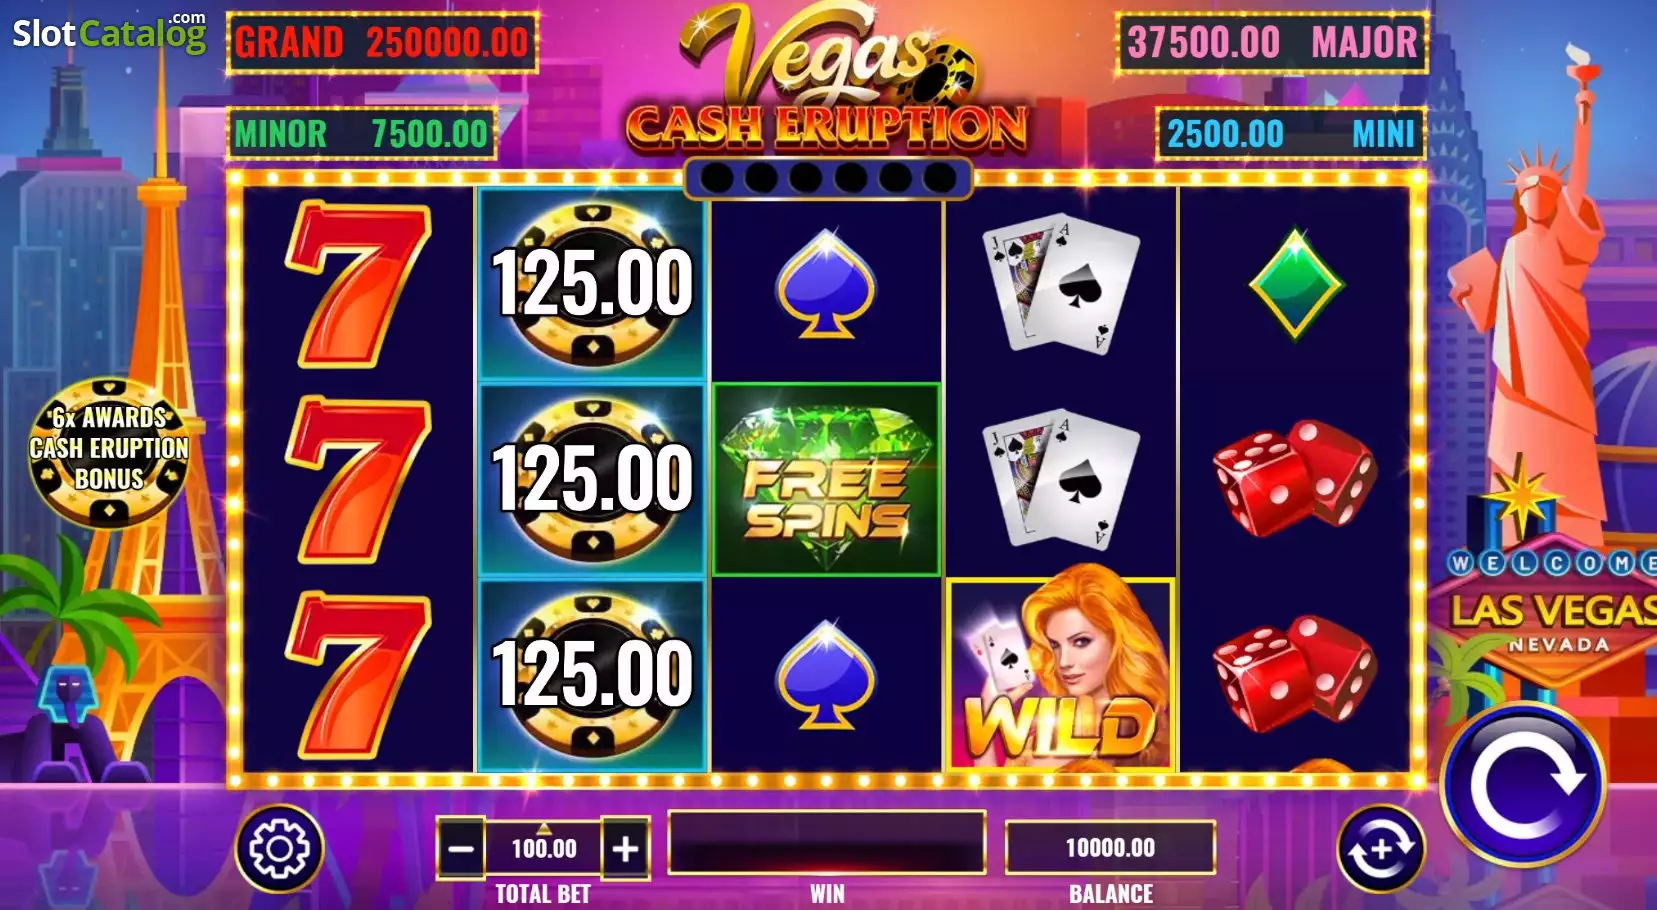The height and width of the screenshot is (910, 1657).
Task: Select the green diamond suit symbol
Action: tap(1296, 284)
